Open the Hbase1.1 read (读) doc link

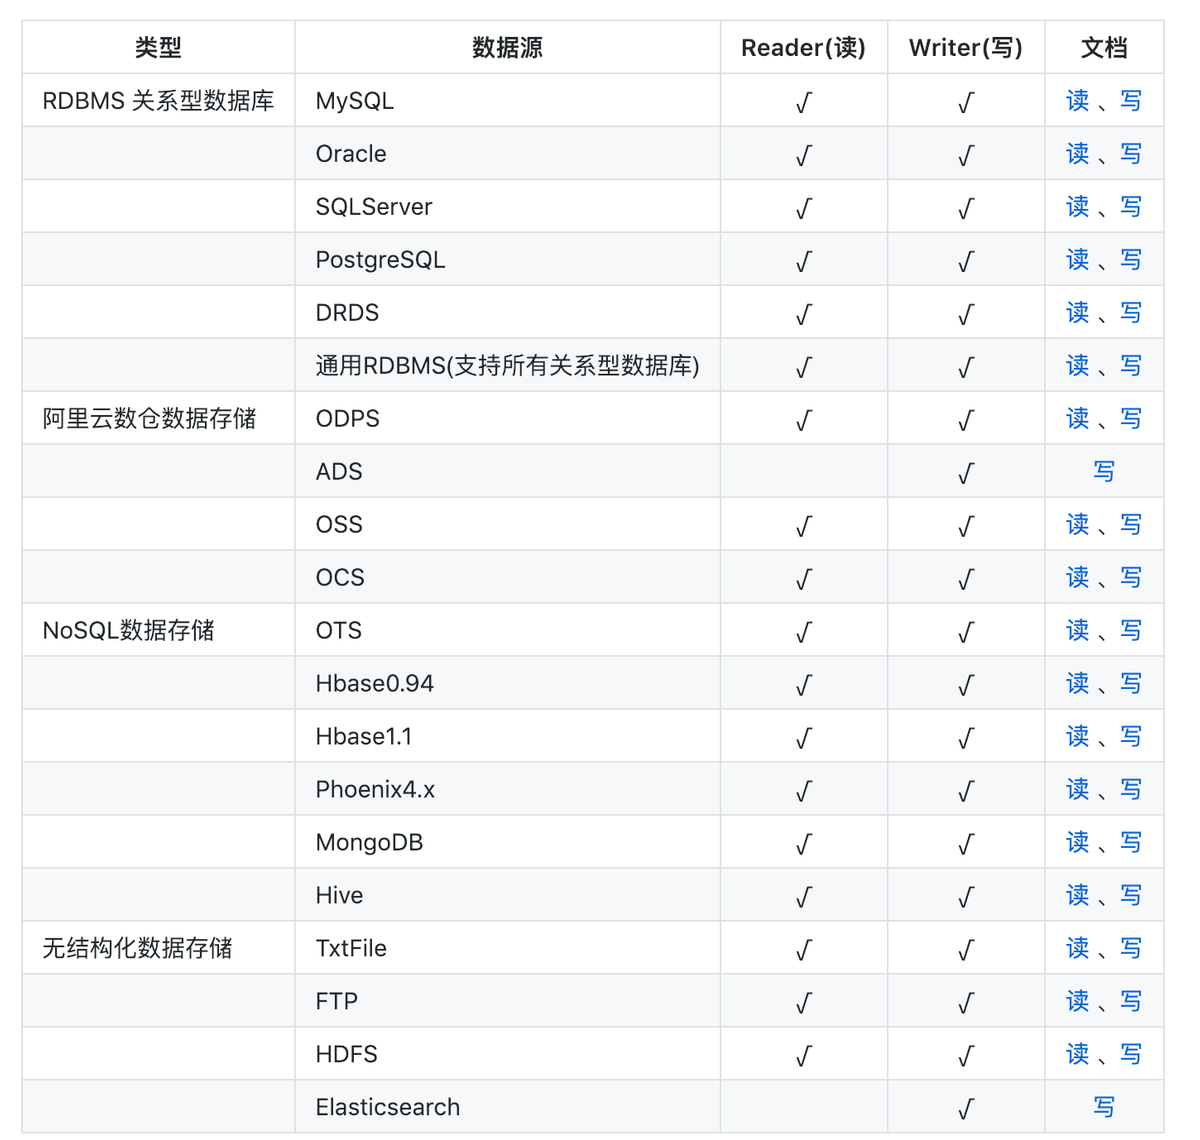[x=1077, y=737]
